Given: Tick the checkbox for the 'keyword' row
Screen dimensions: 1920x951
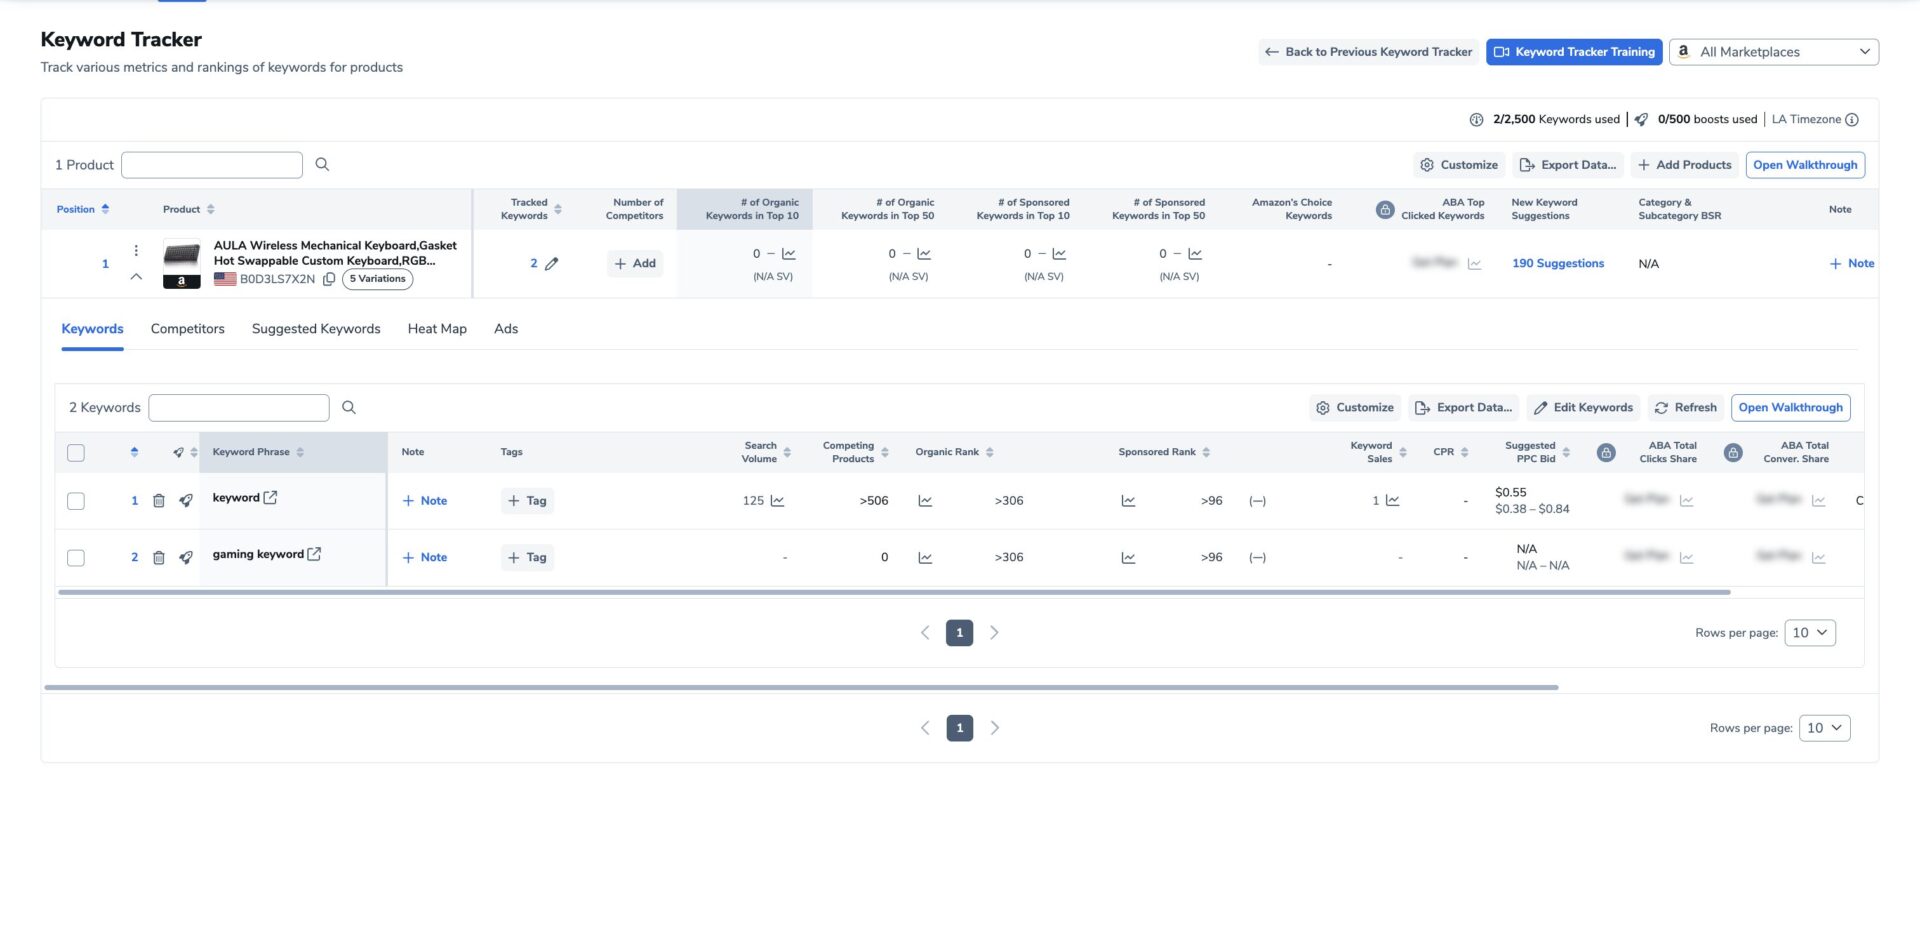Looking at the screenshot, I should pos(76,501).
